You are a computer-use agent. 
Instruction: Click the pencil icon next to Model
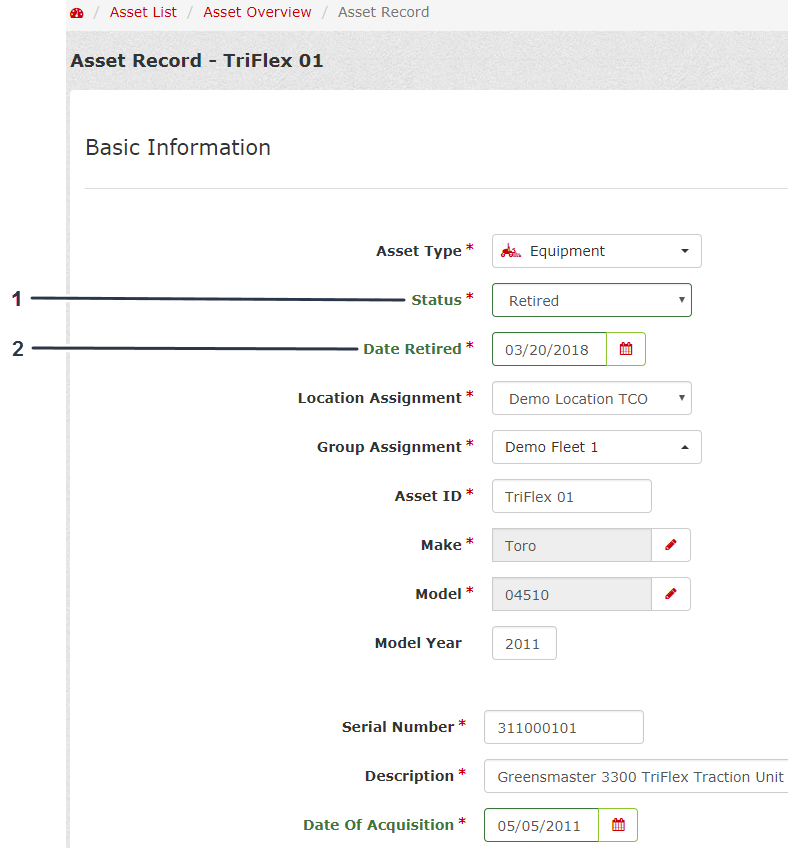[x=671, y=594]
